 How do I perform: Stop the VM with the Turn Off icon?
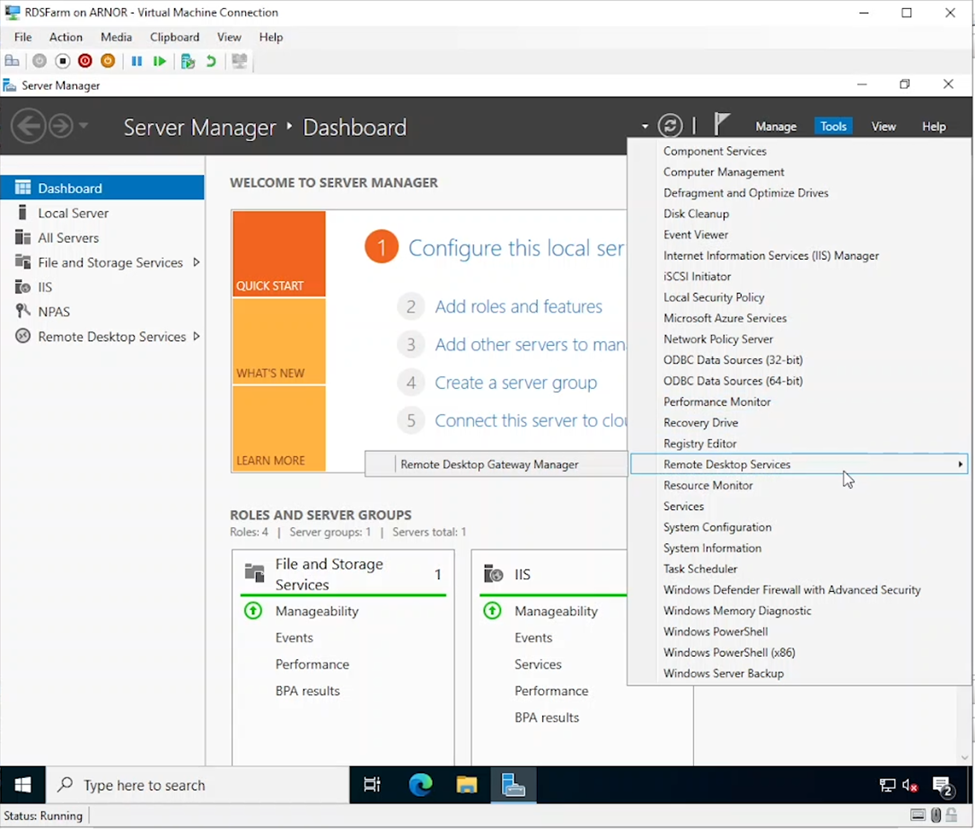[x=63, y=61]
